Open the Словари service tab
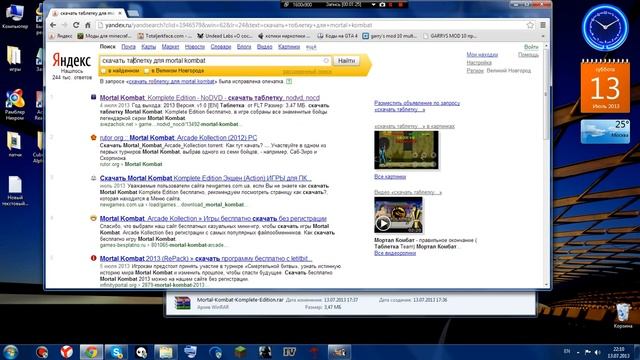 click(221, 47)
